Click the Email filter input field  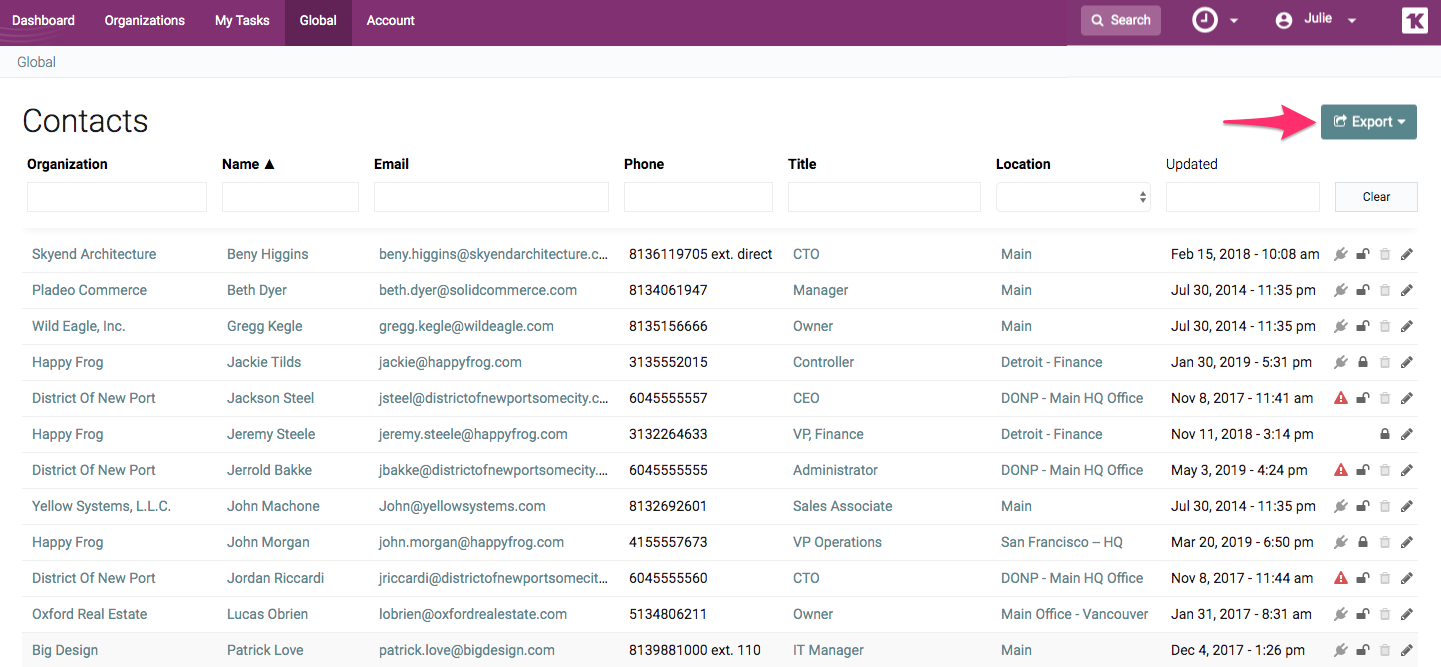pos(491,197)
